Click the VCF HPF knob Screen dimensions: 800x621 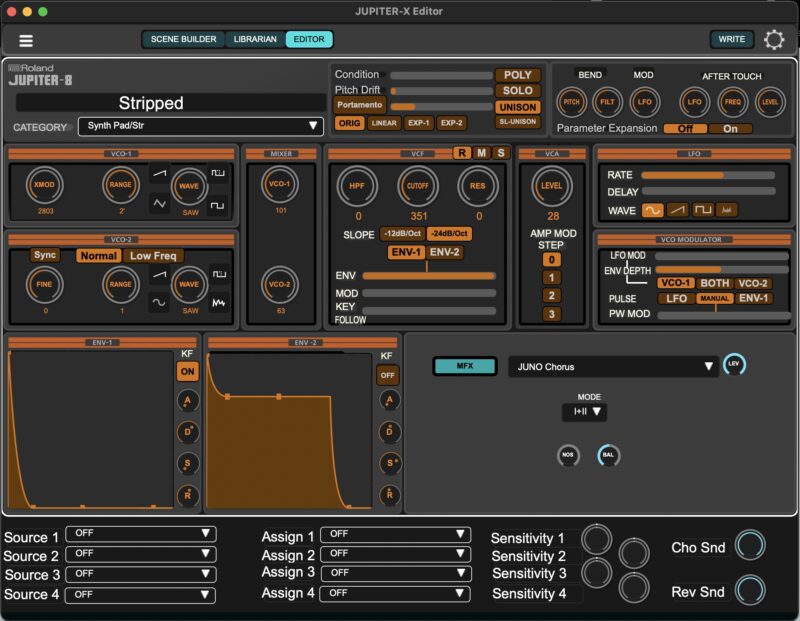coord(357,186)
